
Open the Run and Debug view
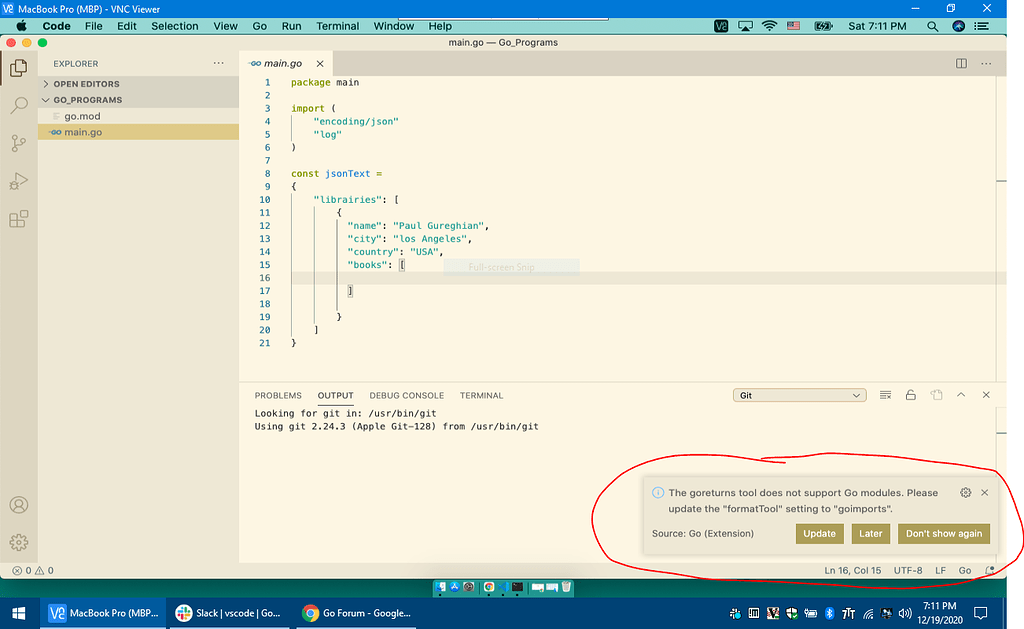(x=18, y=181)
